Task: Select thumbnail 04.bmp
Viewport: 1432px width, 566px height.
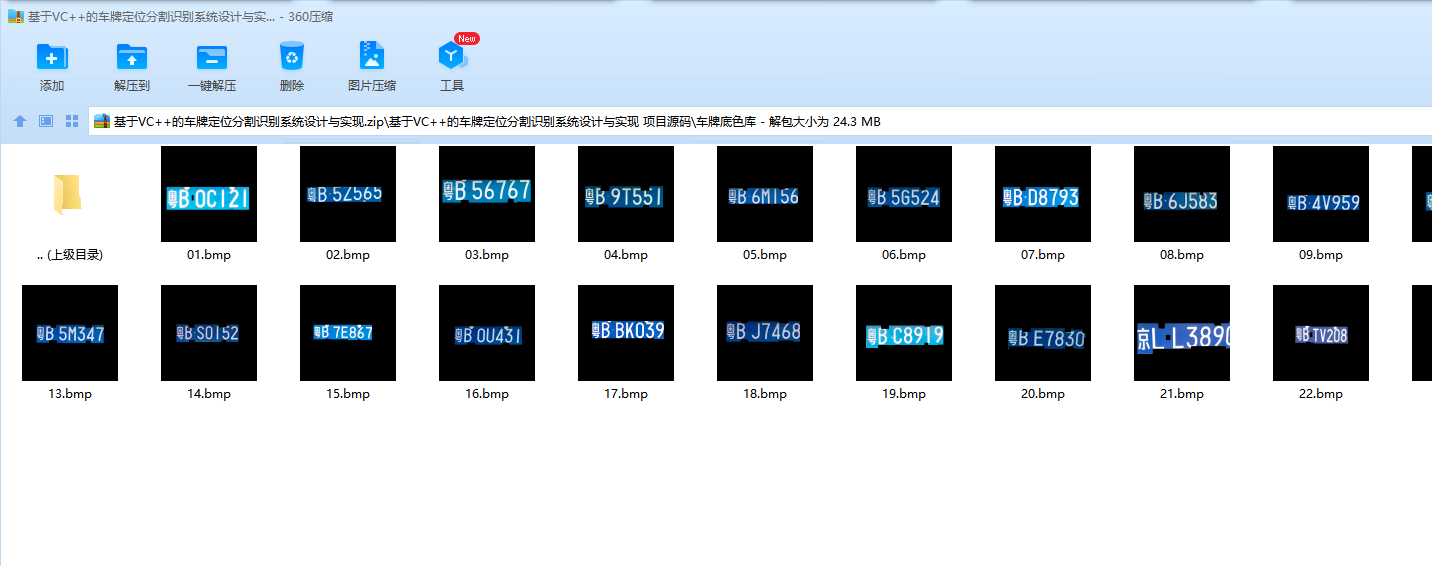Action: 626,194
